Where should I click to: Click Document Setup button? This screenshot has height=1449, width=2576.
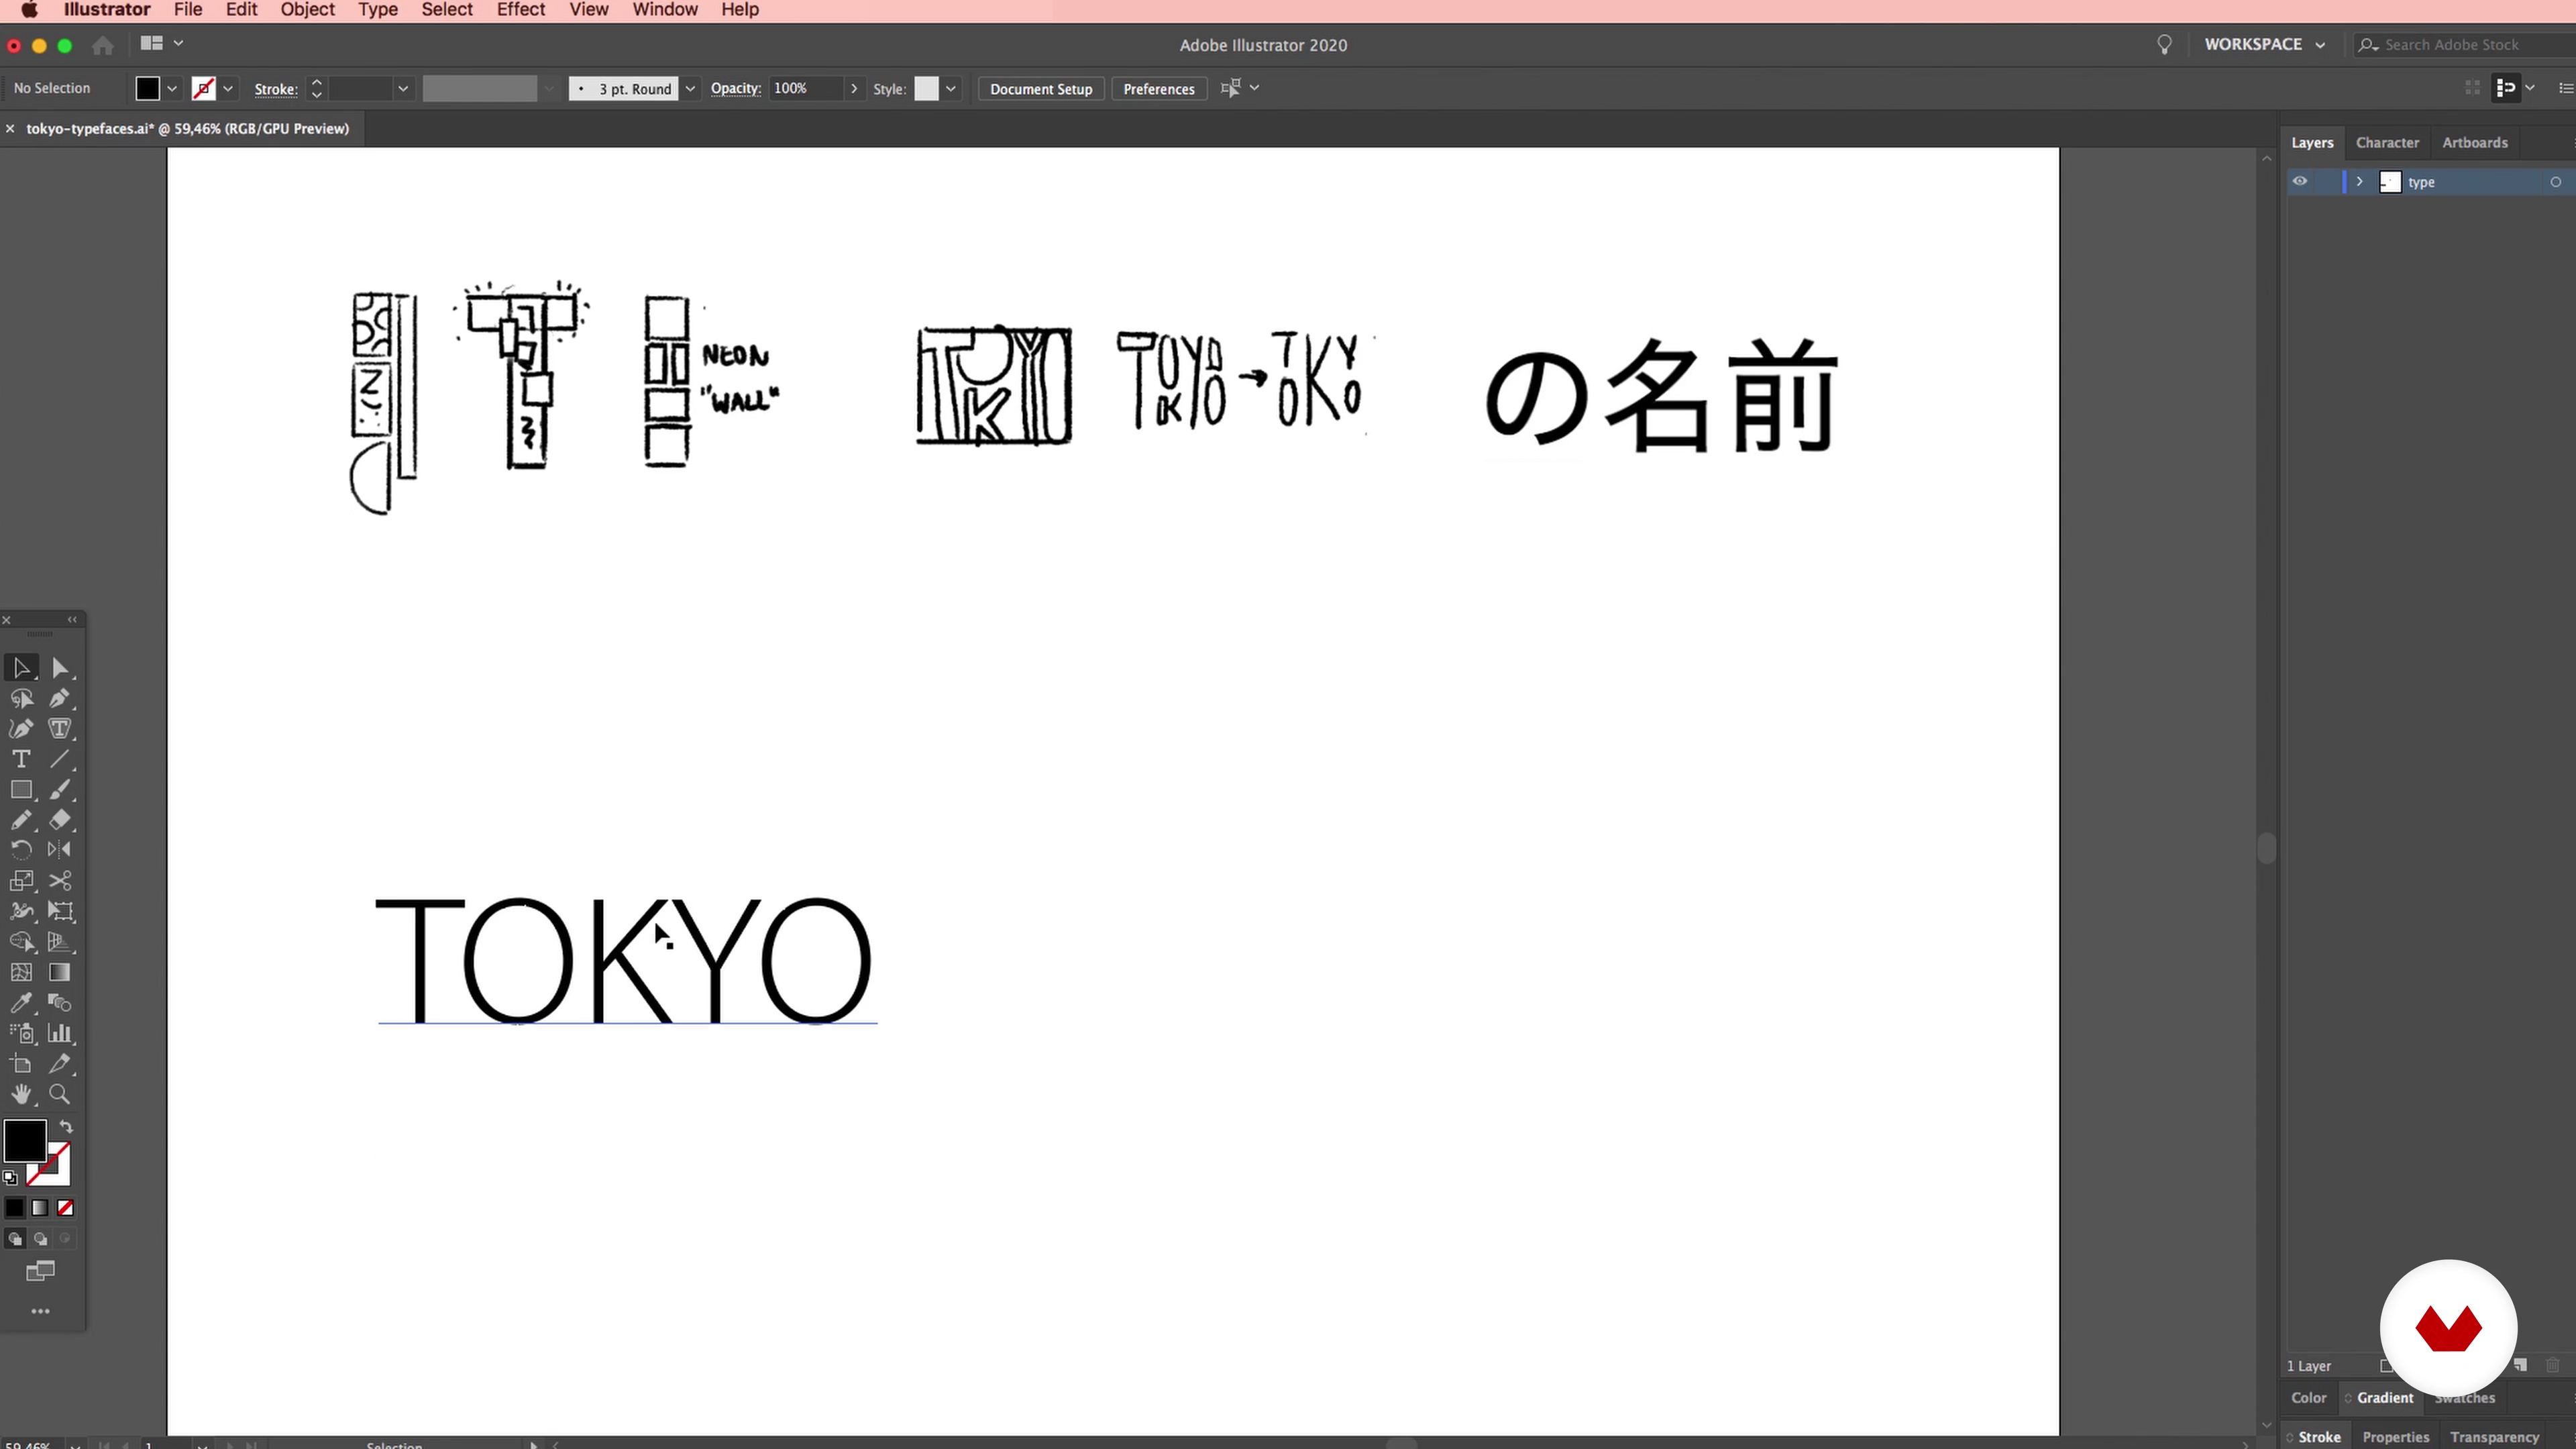1041,88
